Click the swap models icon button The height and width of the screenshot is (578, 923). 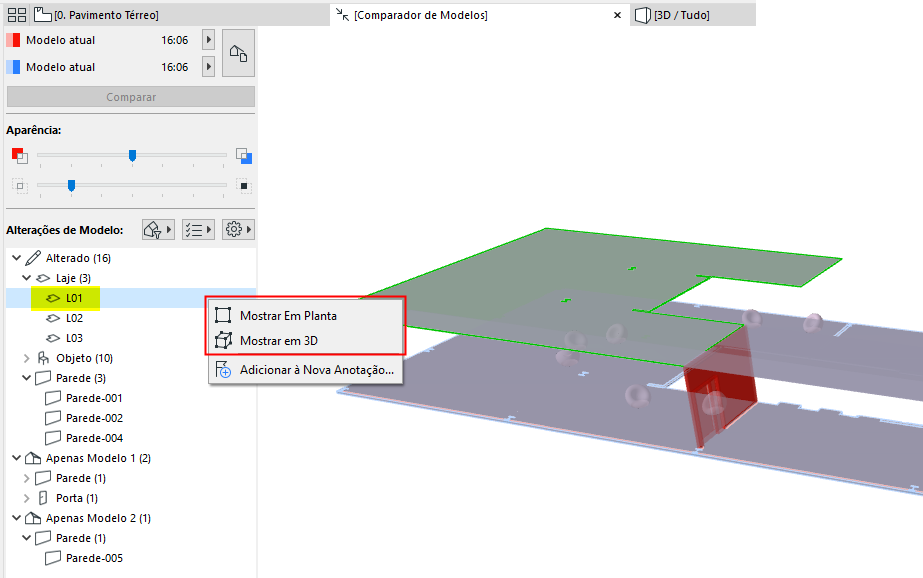pyautogui.click(x=238, y=53)
